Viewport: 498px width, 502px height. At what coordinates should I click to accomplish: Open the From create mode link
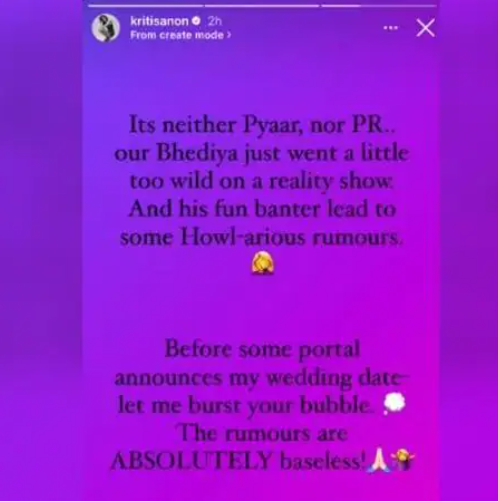point(180,35)
